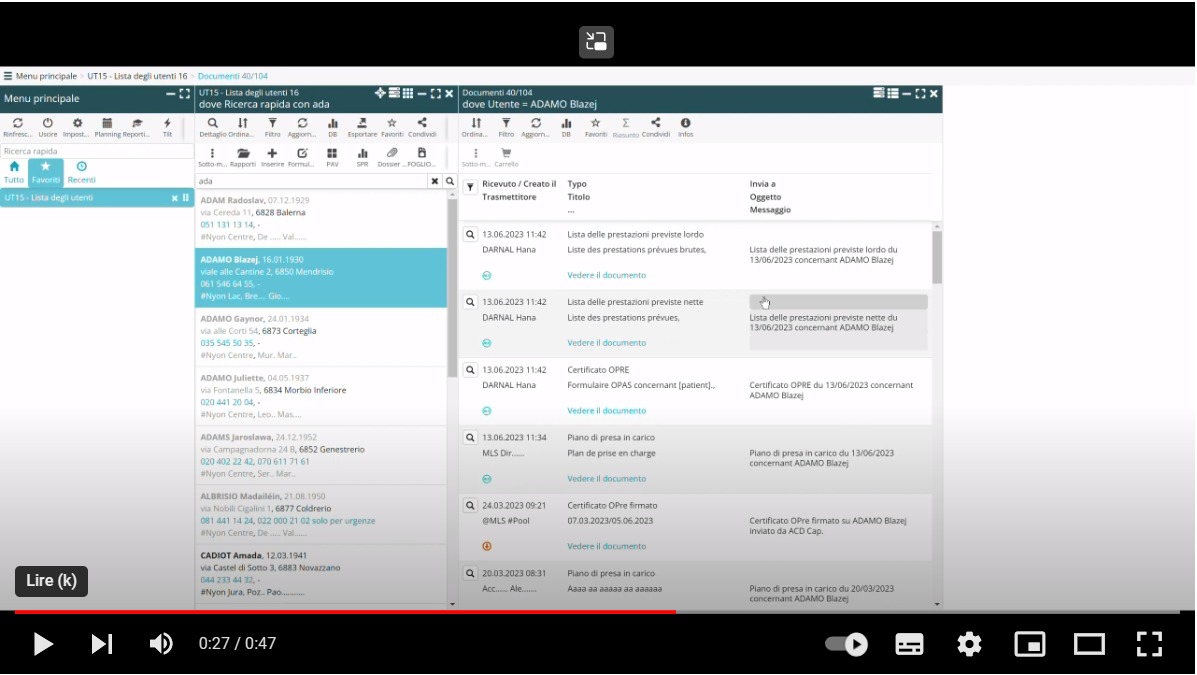The height and width of the screenshot is (675, 1197).
Task: Select ADAMO Gaynor in user list
Action: click(320, 337)
